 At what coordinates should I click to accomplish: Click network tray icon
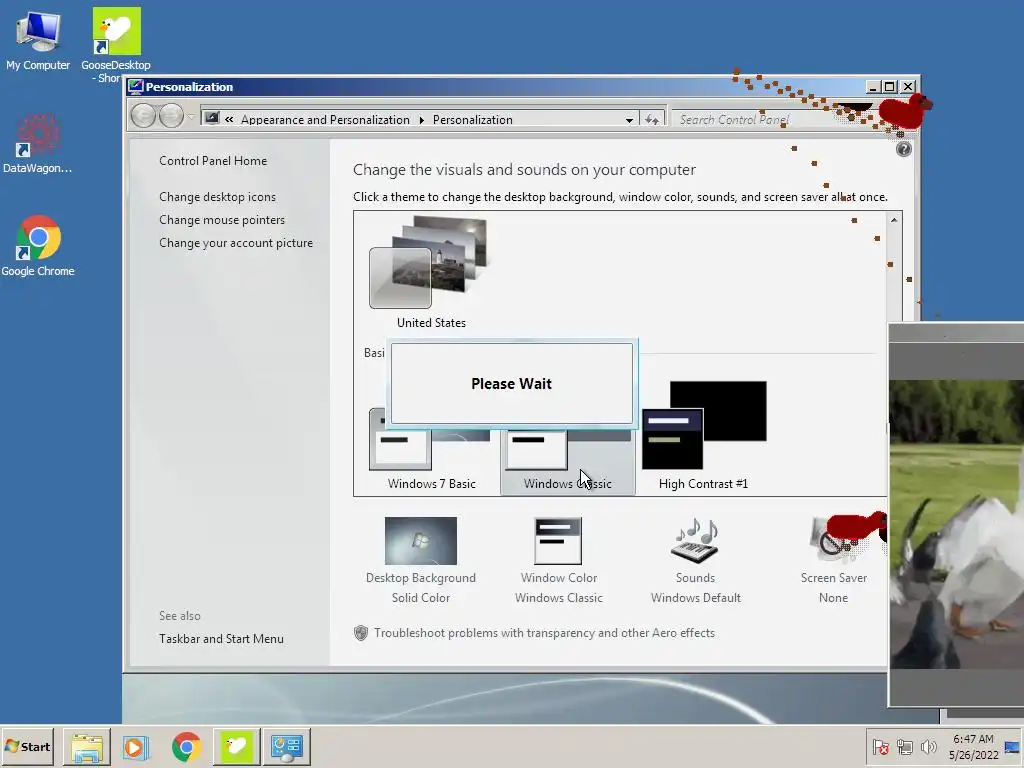[904, 747]
